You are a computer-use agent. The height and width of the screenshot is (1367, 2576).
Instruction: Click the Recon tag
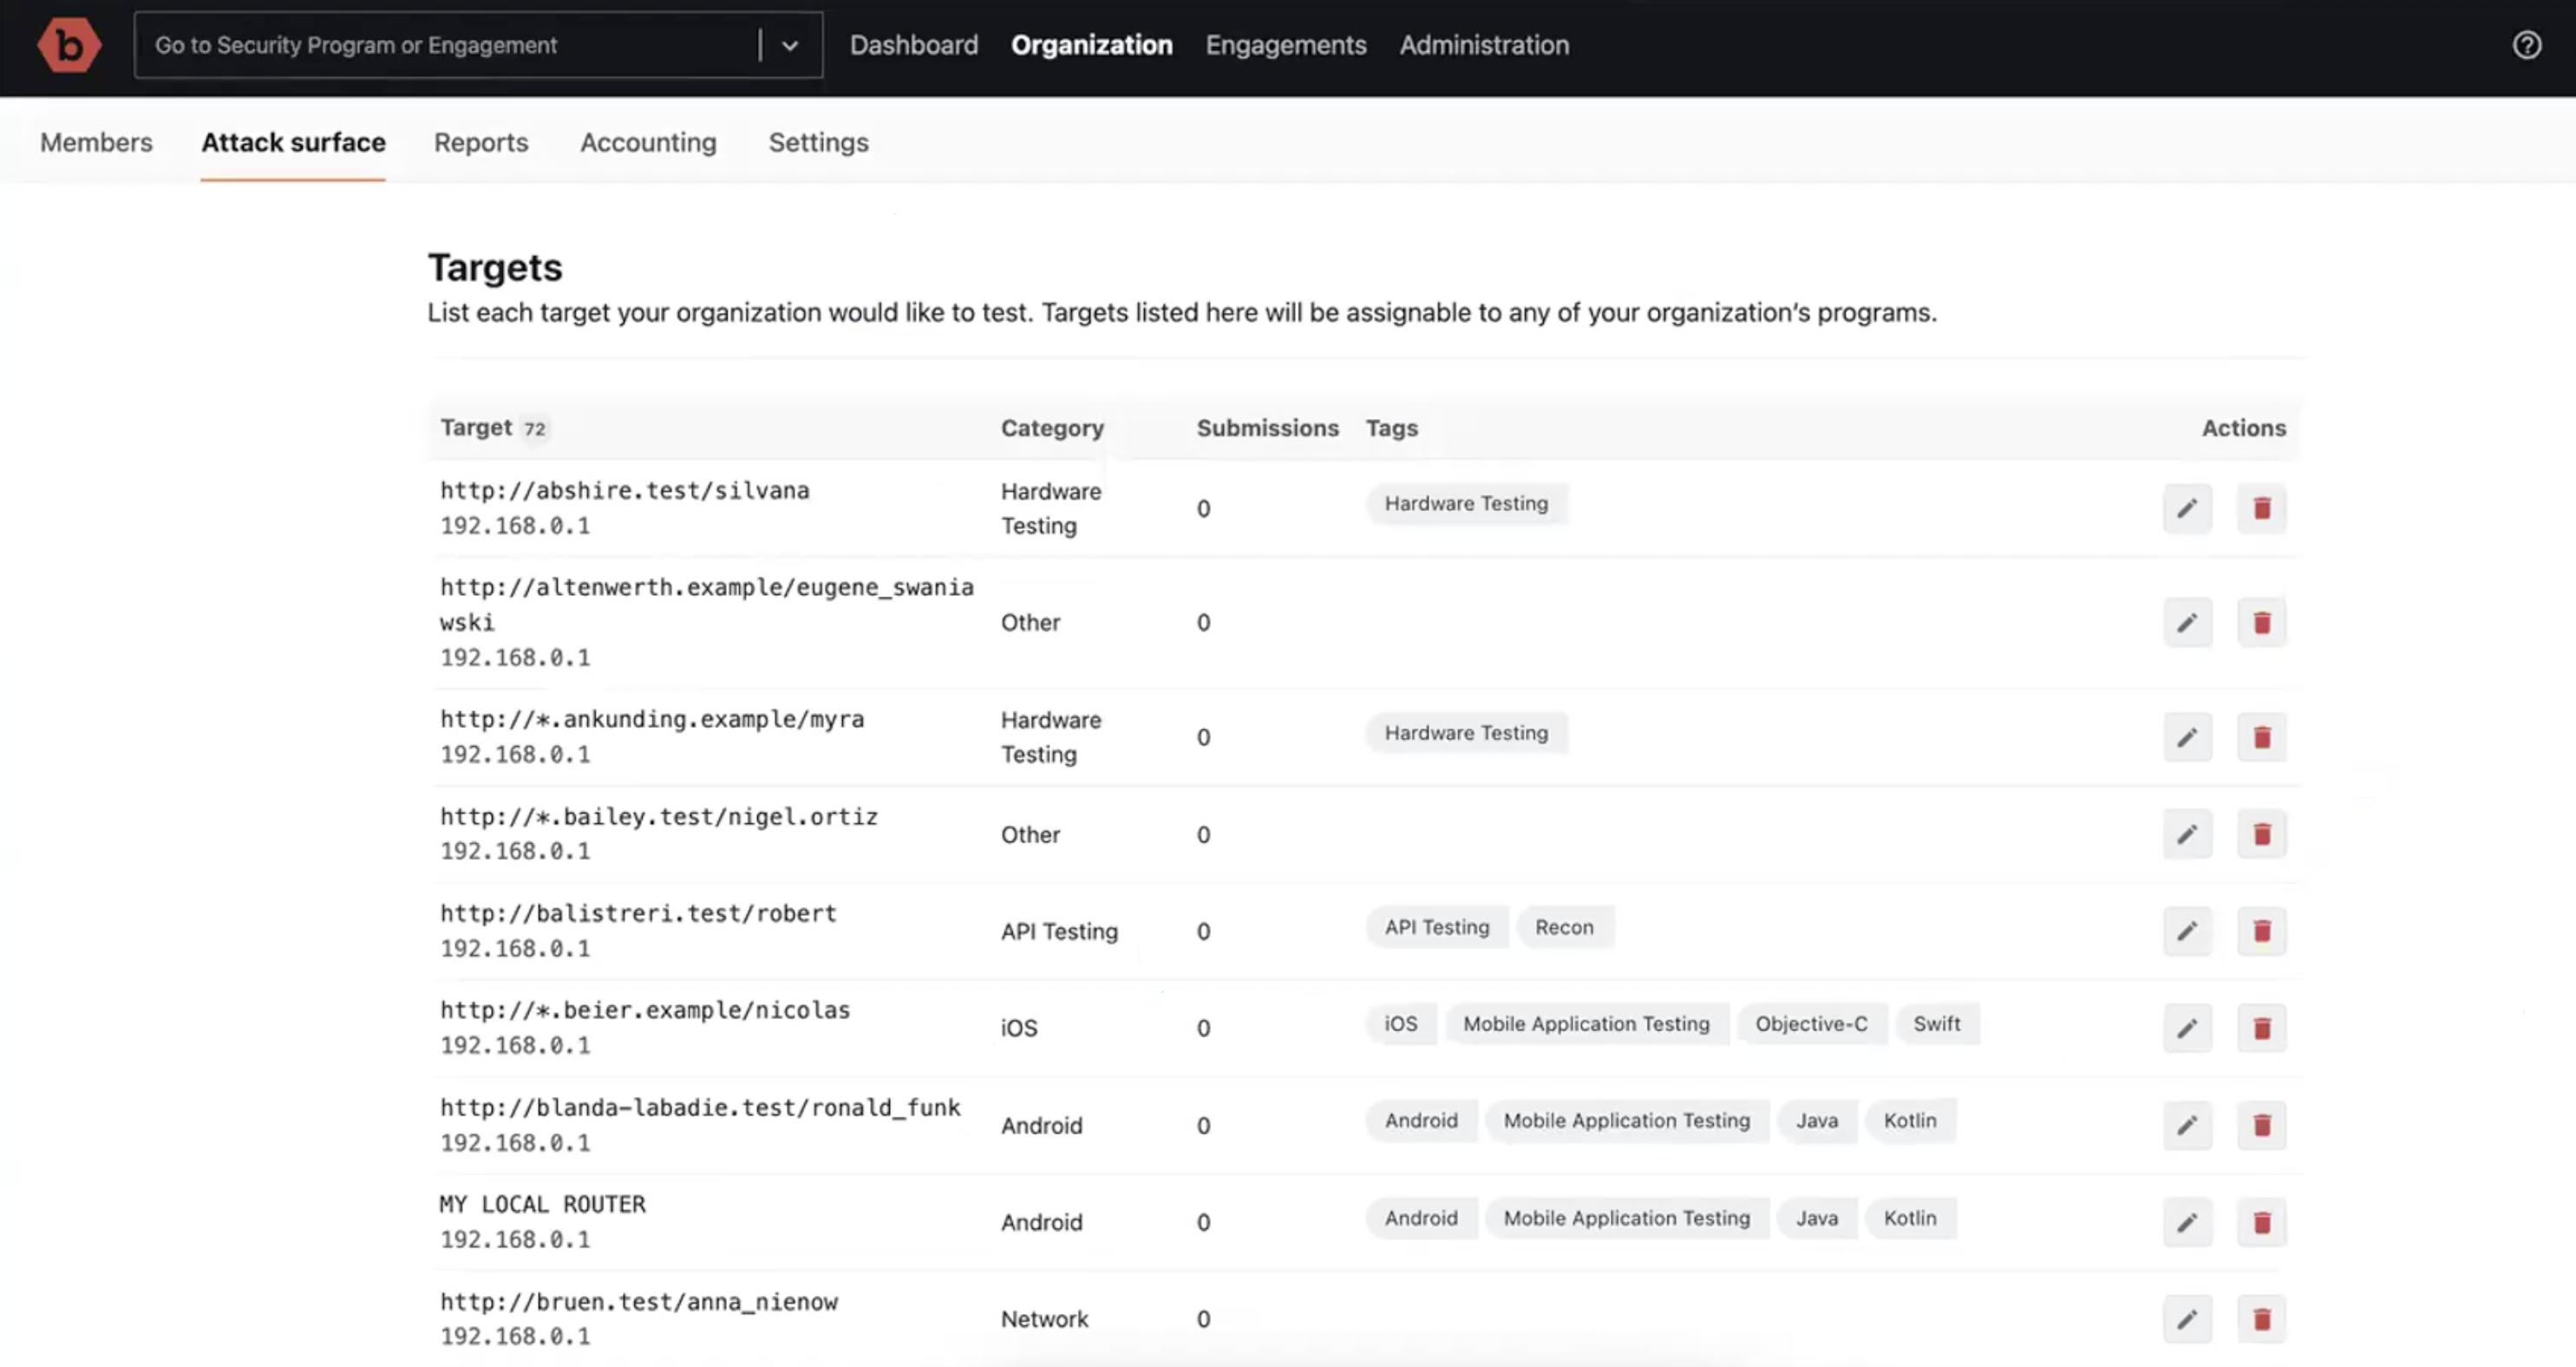pos(1564,927)
